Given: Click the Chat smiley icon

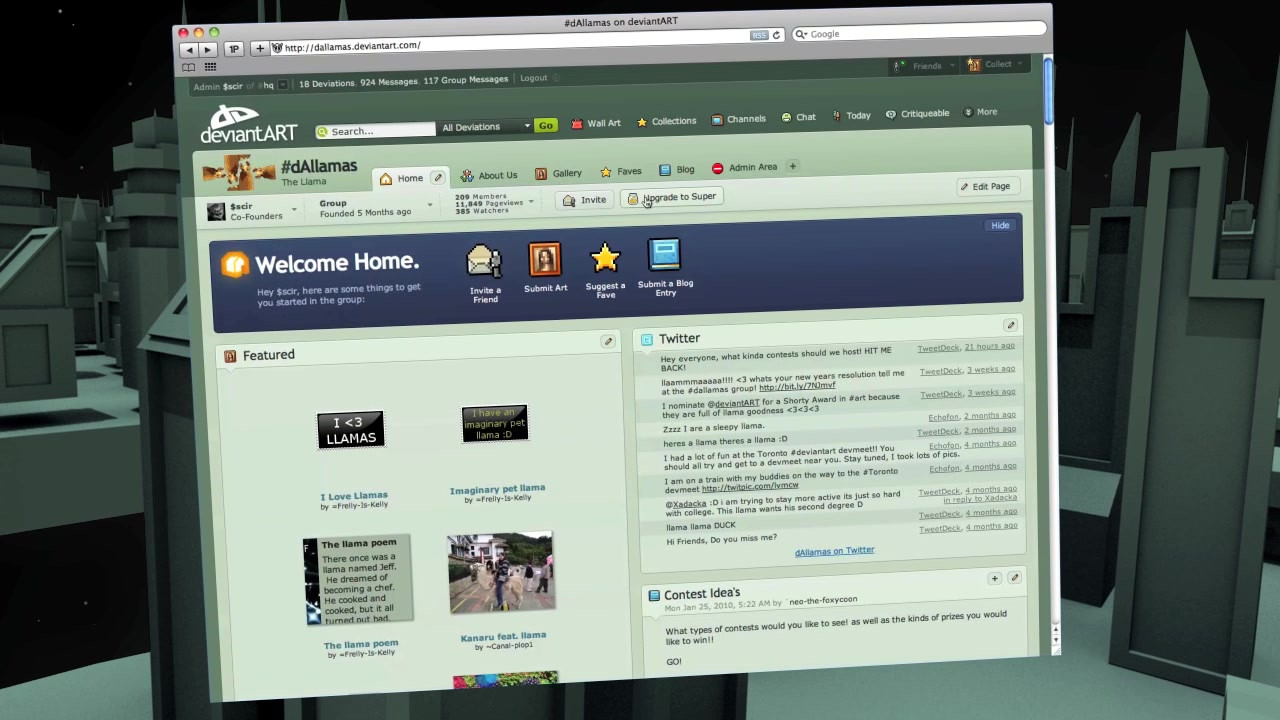Looking at the screenshot, I should 786,117.
